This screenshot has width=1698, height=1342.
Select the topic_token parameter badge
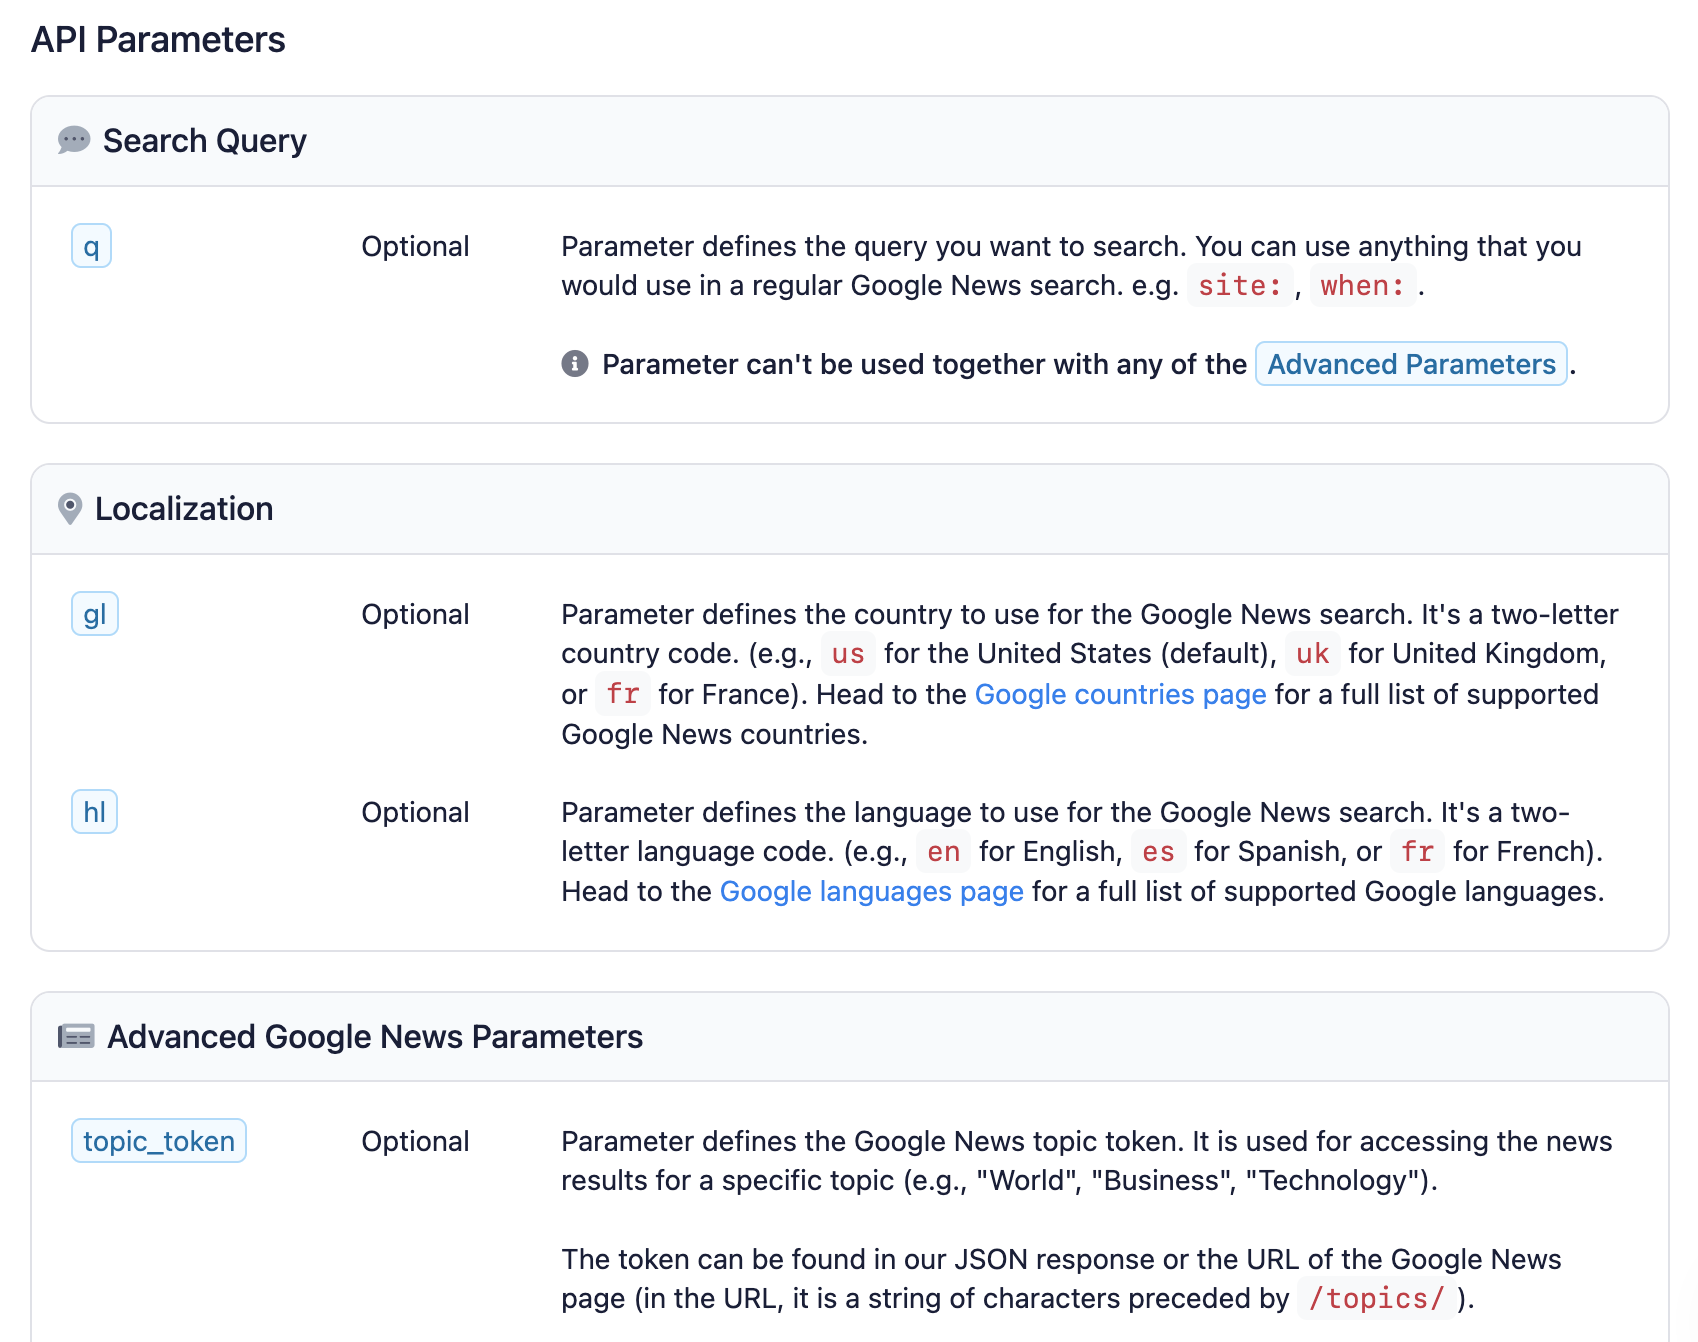[158, 1141]
